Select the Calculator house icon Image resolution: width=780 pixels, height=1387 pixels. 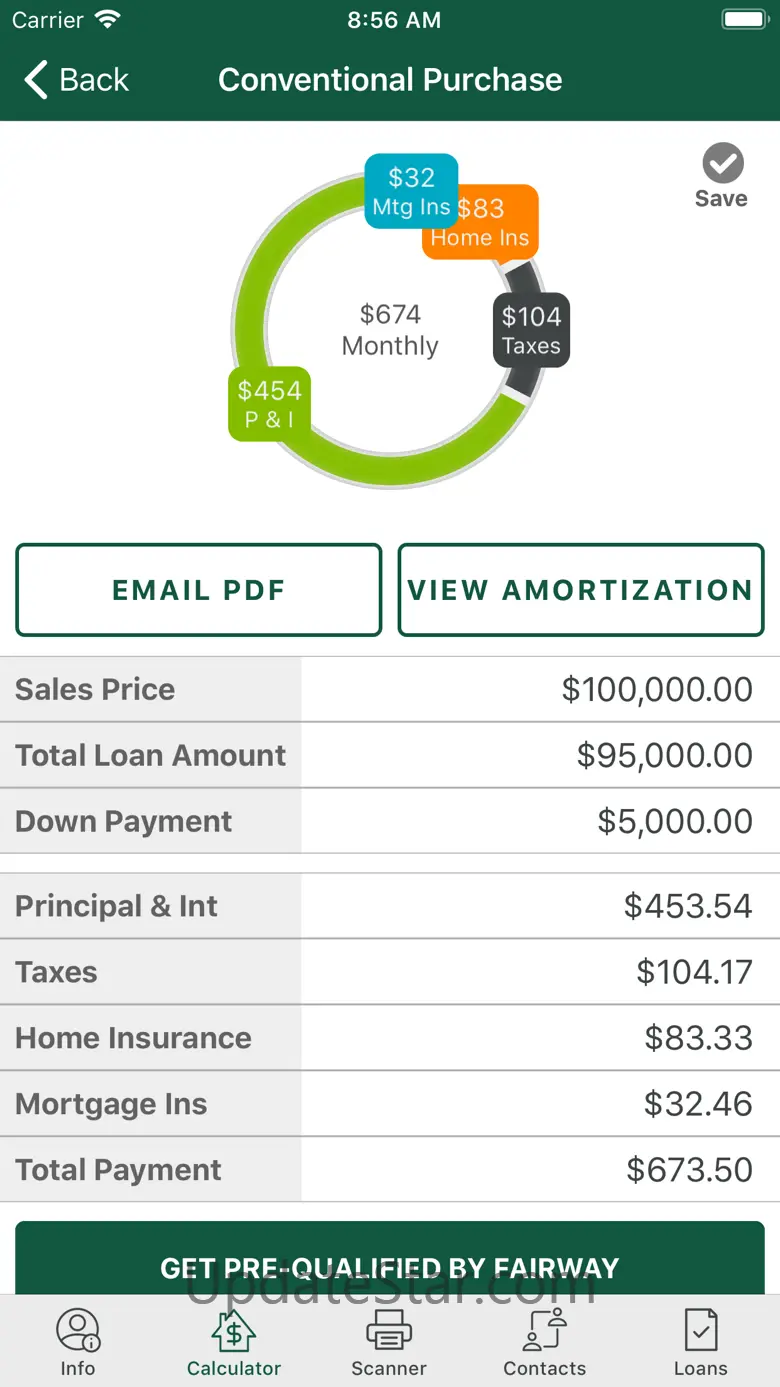[x=233, y=1331]
